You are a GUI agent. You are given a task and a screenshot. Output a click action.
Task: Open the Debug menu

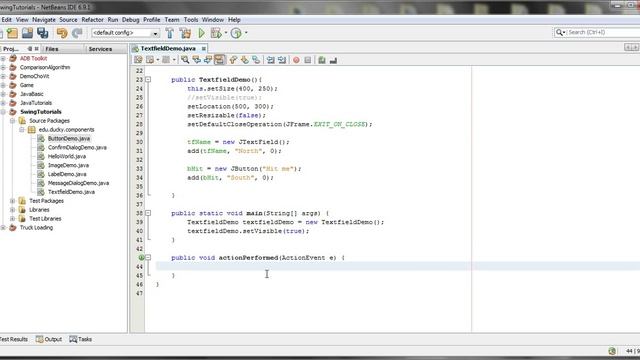coord(131,20)
